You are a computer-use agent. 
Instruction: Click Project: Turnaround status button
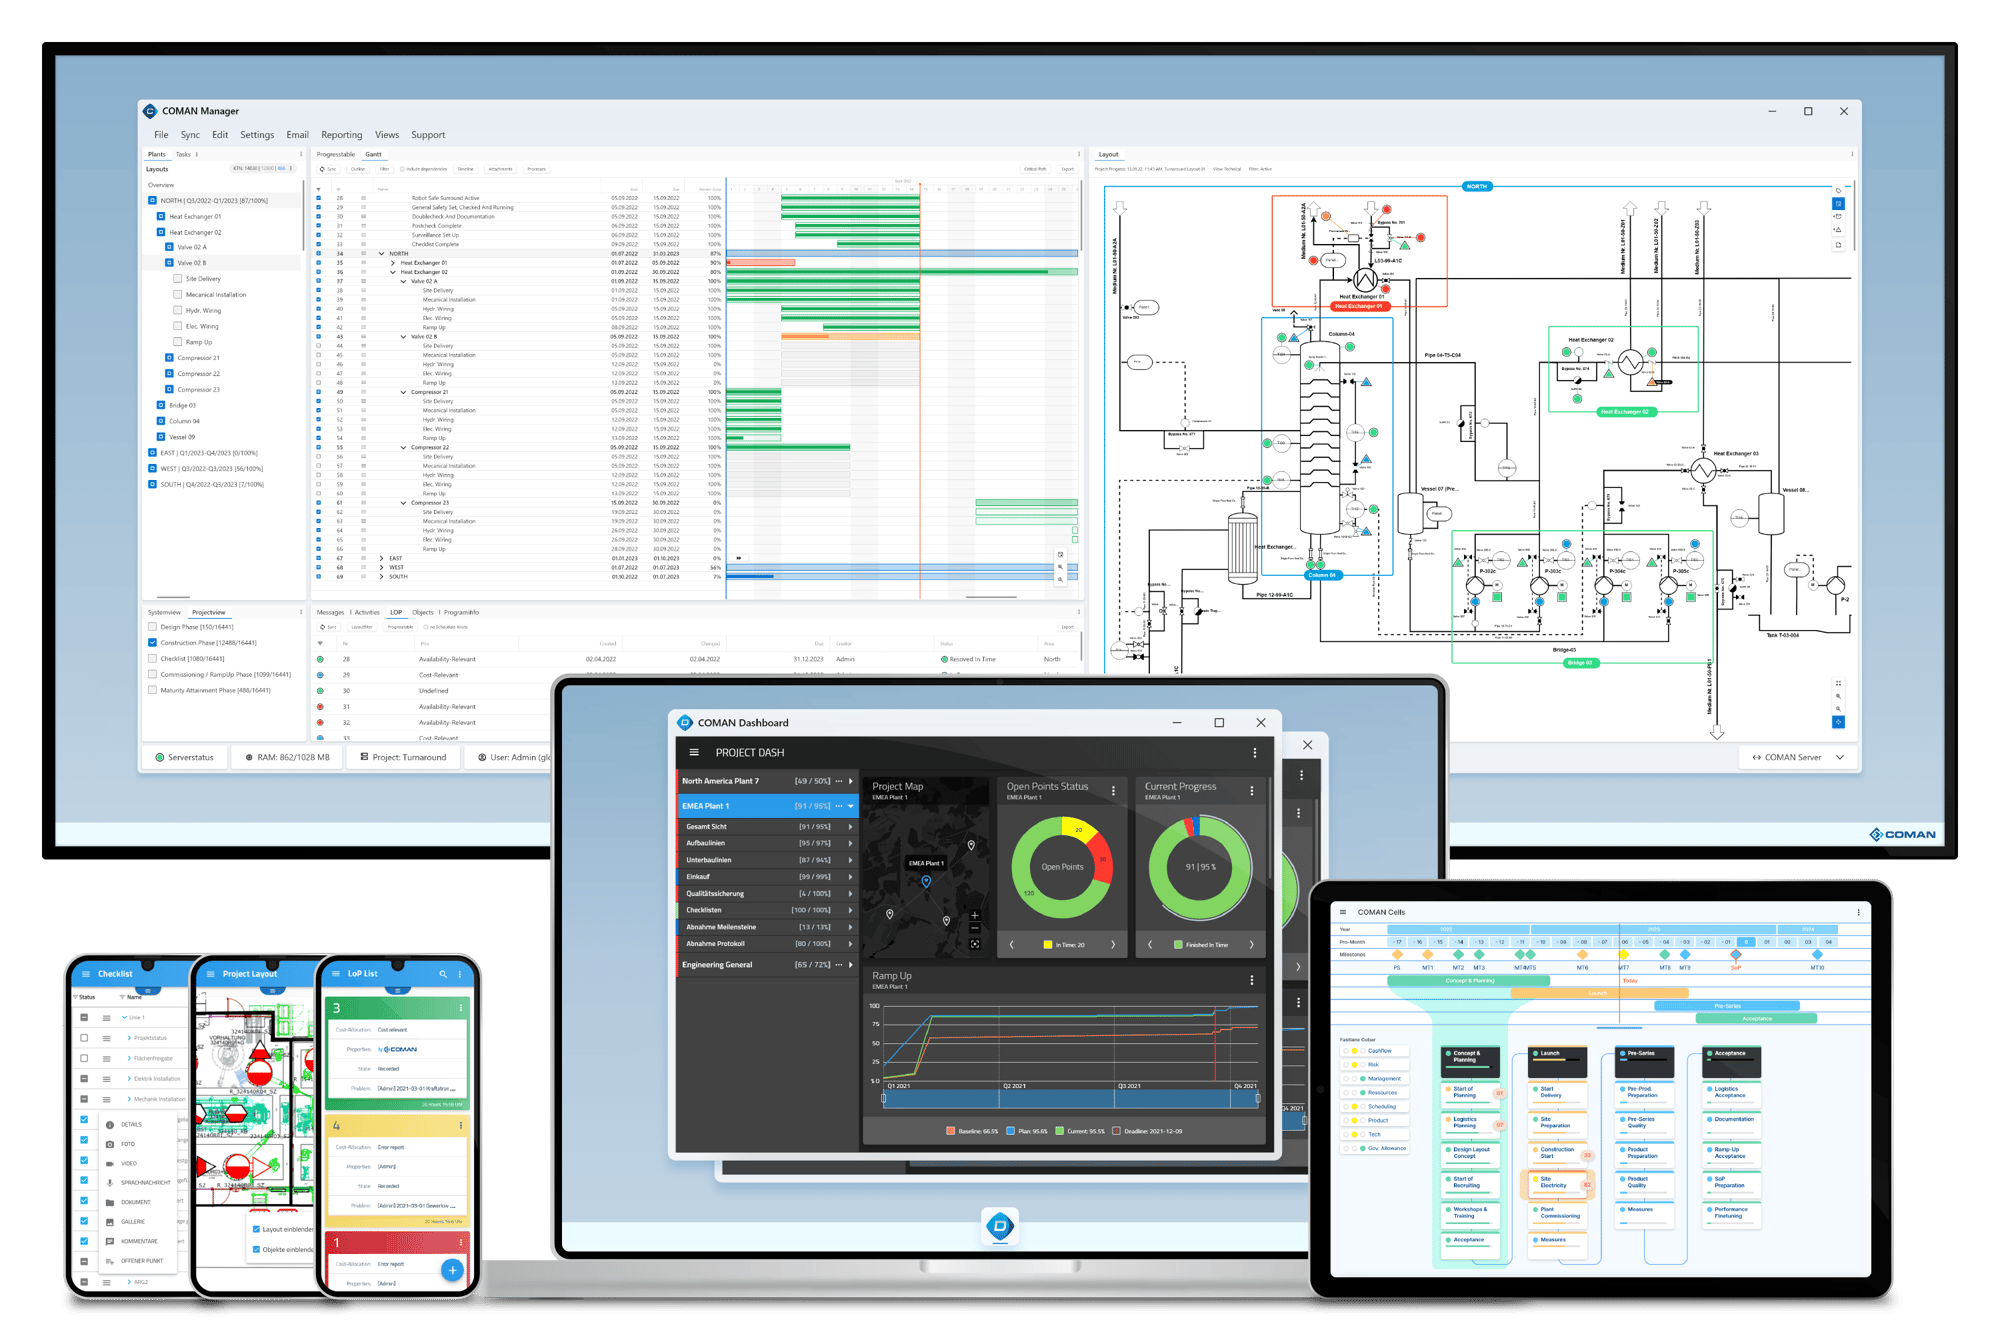404,757
